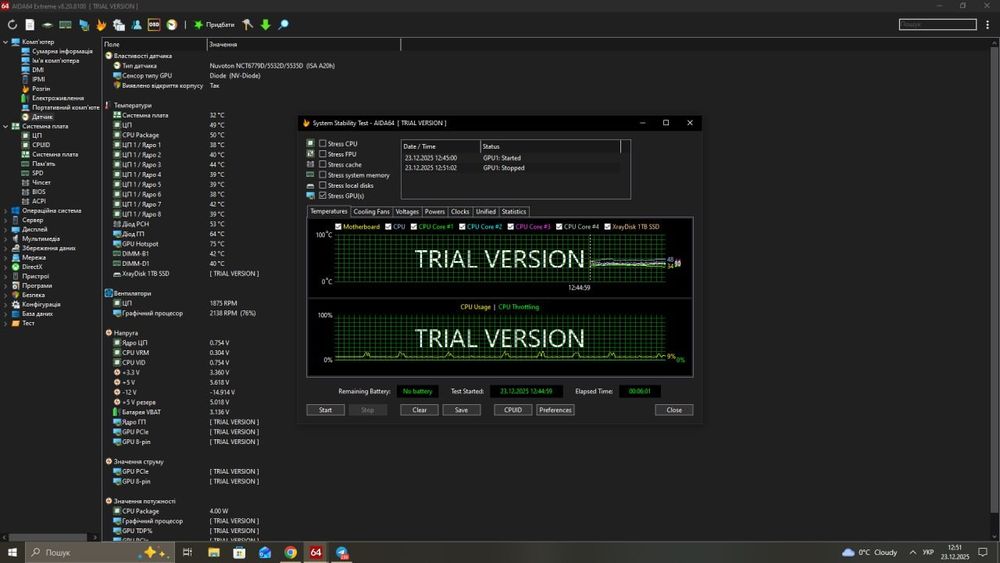1000x563 pixels.
Task: Collapse the Комп'ютер tree node
Action: [x=6, y=42]
